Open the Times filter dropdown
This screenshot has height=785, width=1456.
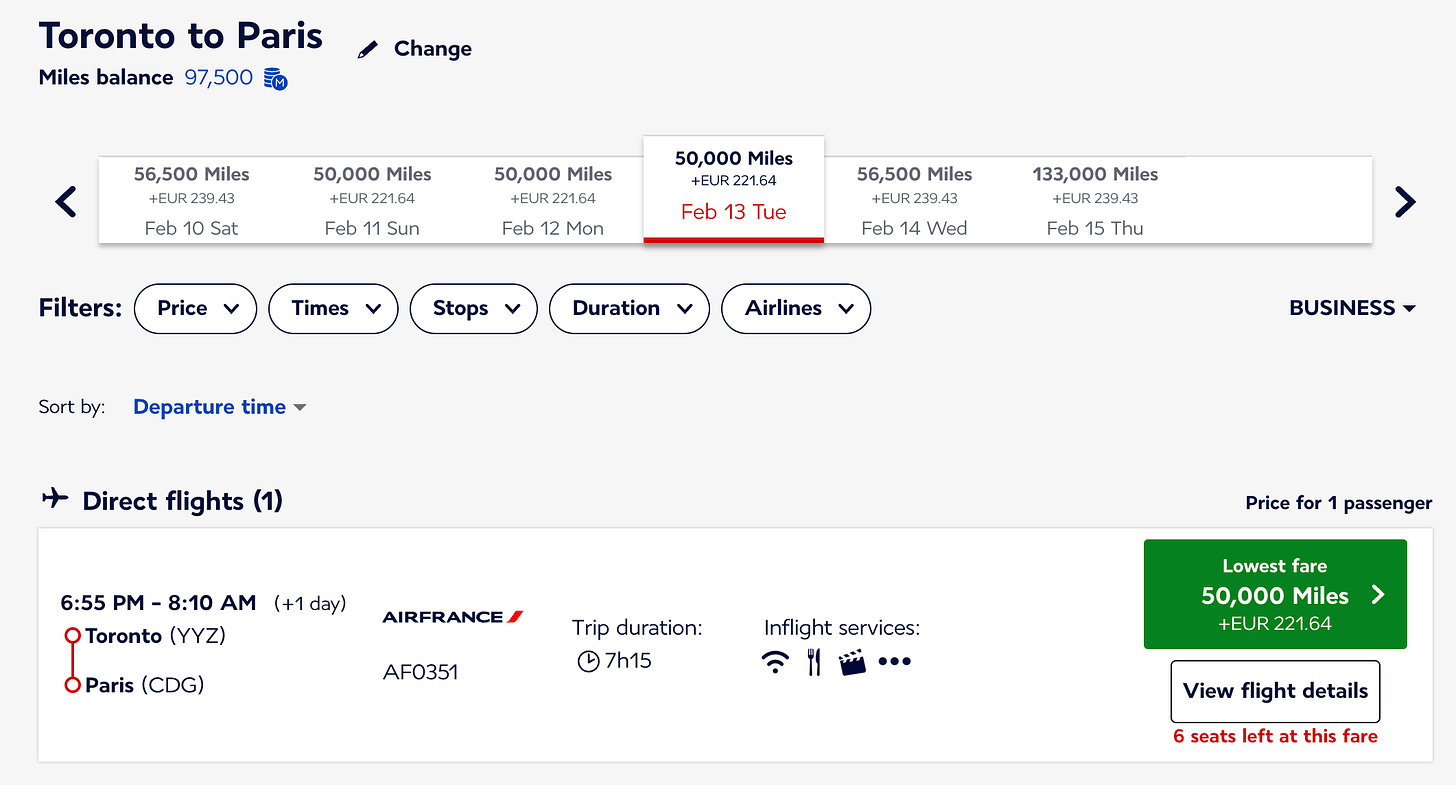[333, 308]
